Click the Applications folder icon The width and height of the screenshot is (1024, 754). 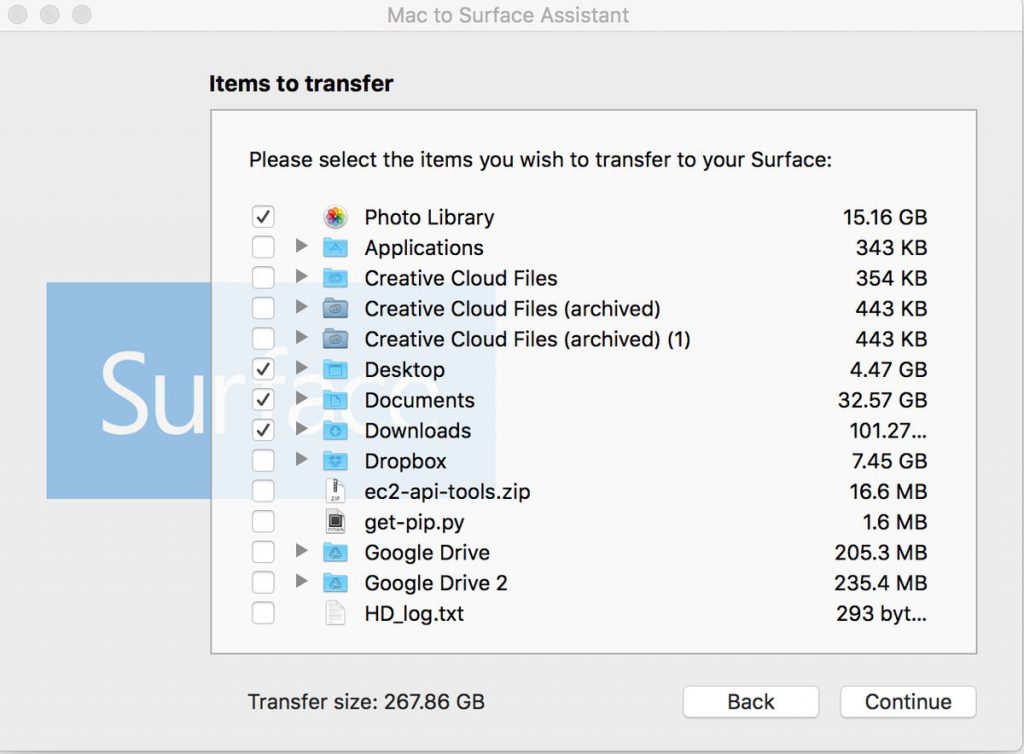point(335,247)
